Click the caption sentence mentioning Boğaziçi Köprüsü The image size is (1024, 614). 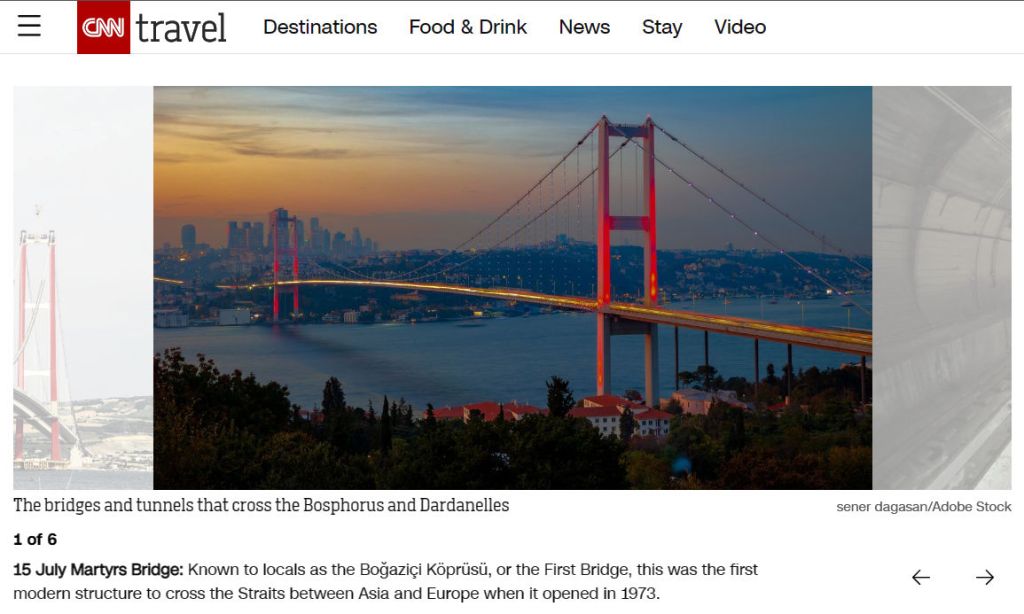(x=385, y=581)
